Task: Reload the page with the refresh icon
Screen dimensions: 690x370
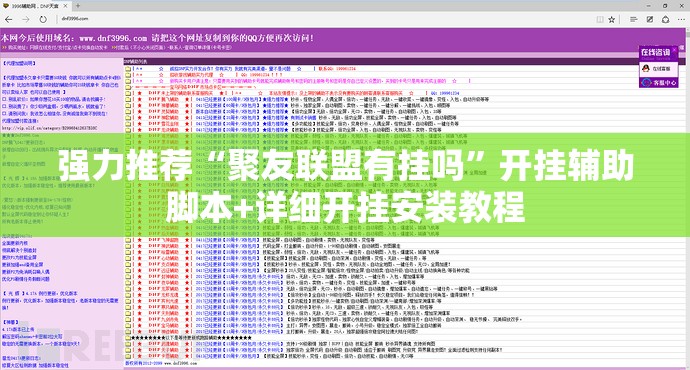Action: pos(43,19)
